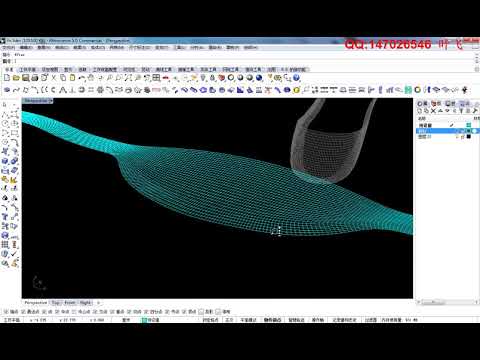Select the Zoom extents icon
This screenshot has height=360, width=480.
tap(128, 78)
